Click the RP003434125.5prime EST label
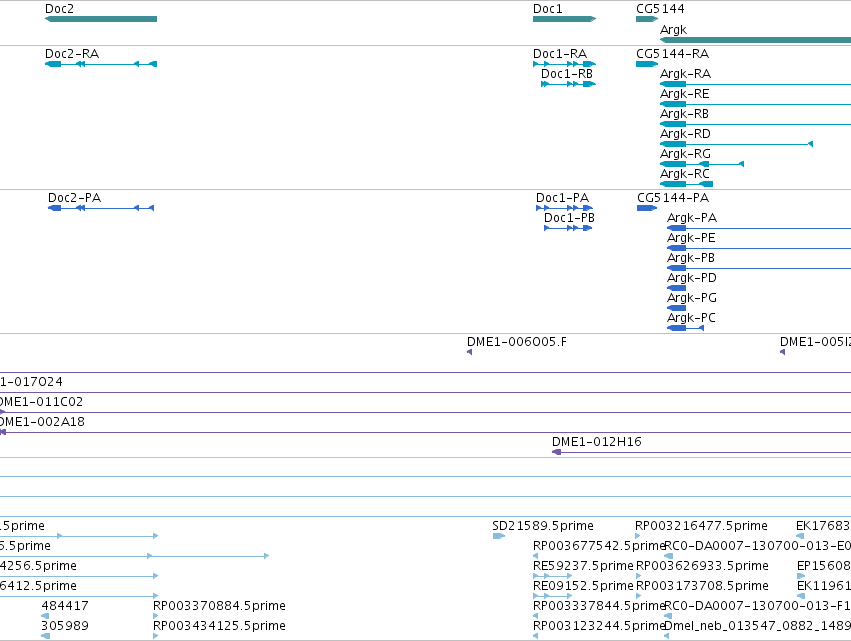This screenshot has width=851, height=641. coord(219,626)
